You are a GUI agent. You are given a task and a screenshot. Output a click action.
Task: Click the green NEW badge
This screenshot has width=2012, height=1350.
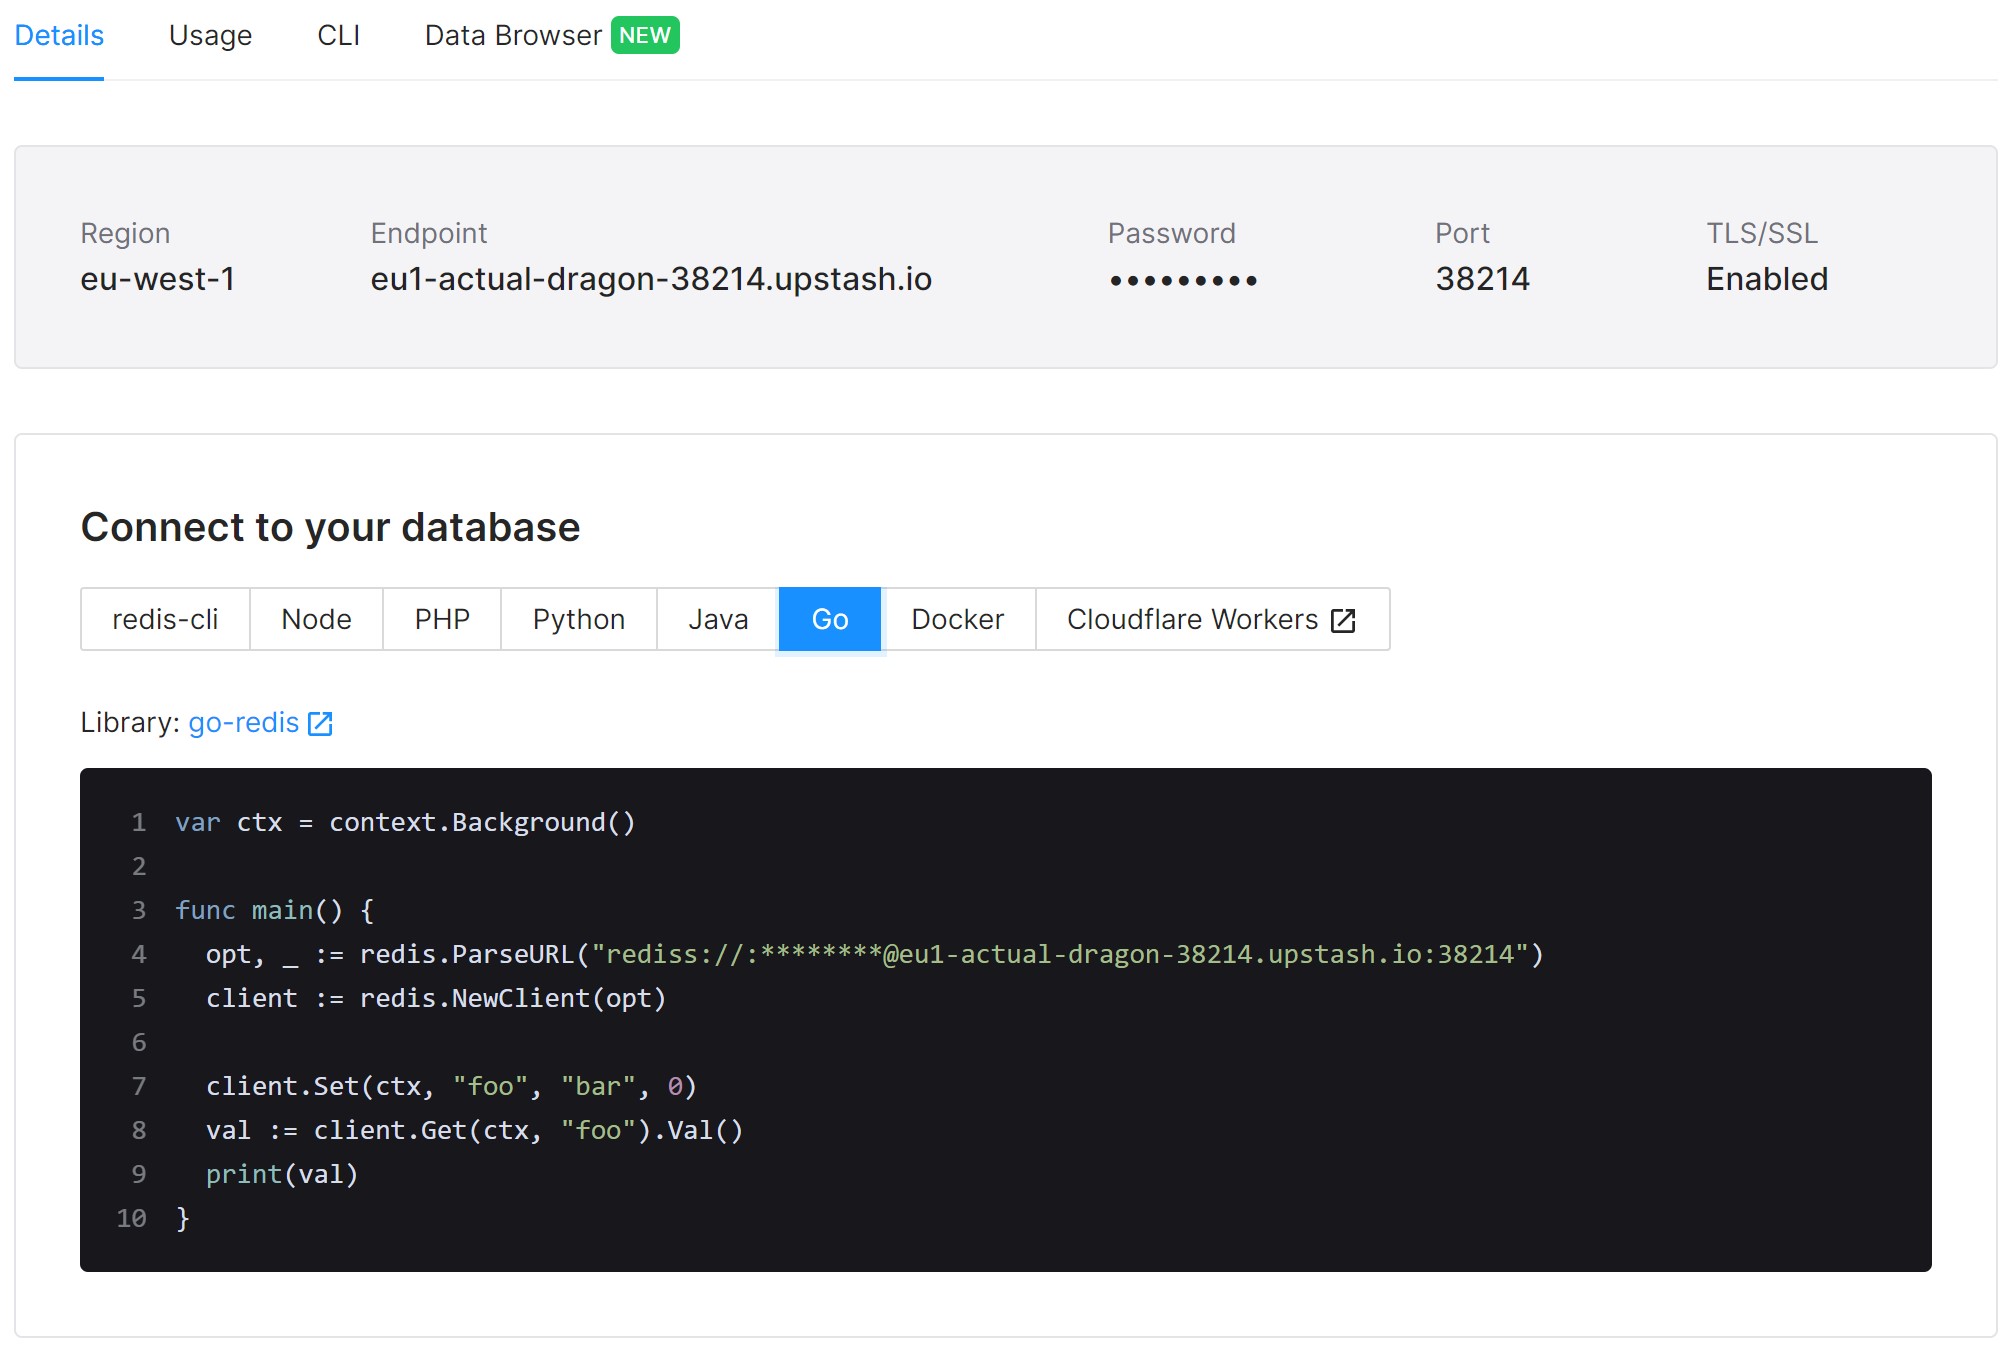(x=644, y=36)
